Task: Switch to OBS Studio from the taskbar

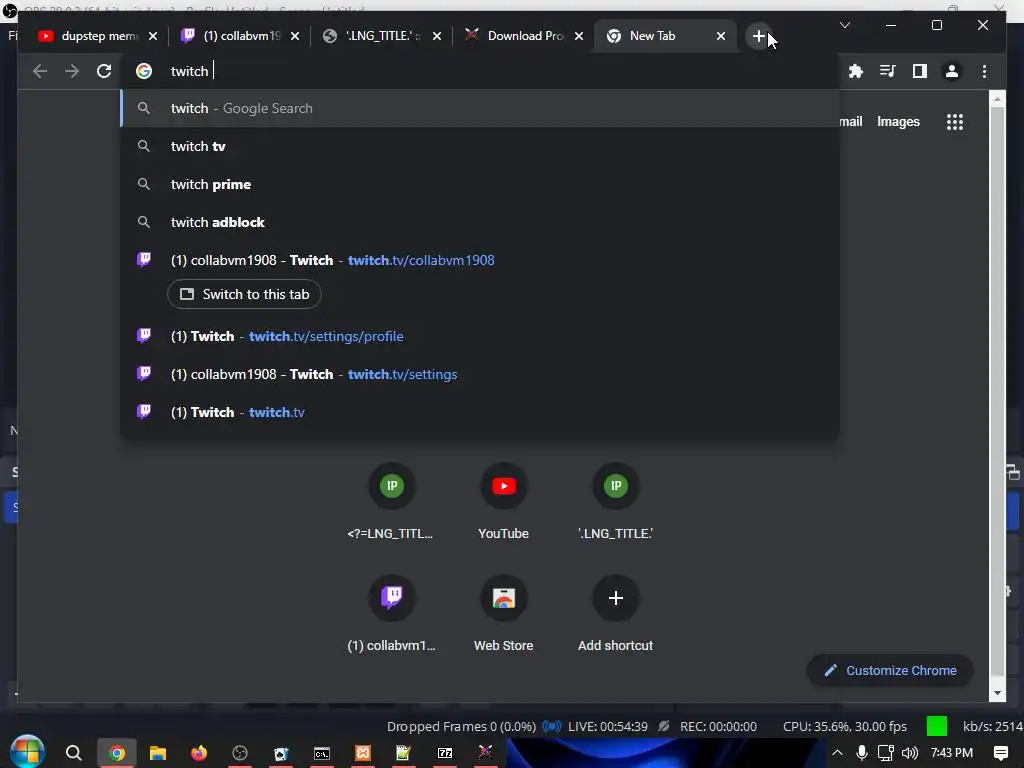Action: [240, 753]
